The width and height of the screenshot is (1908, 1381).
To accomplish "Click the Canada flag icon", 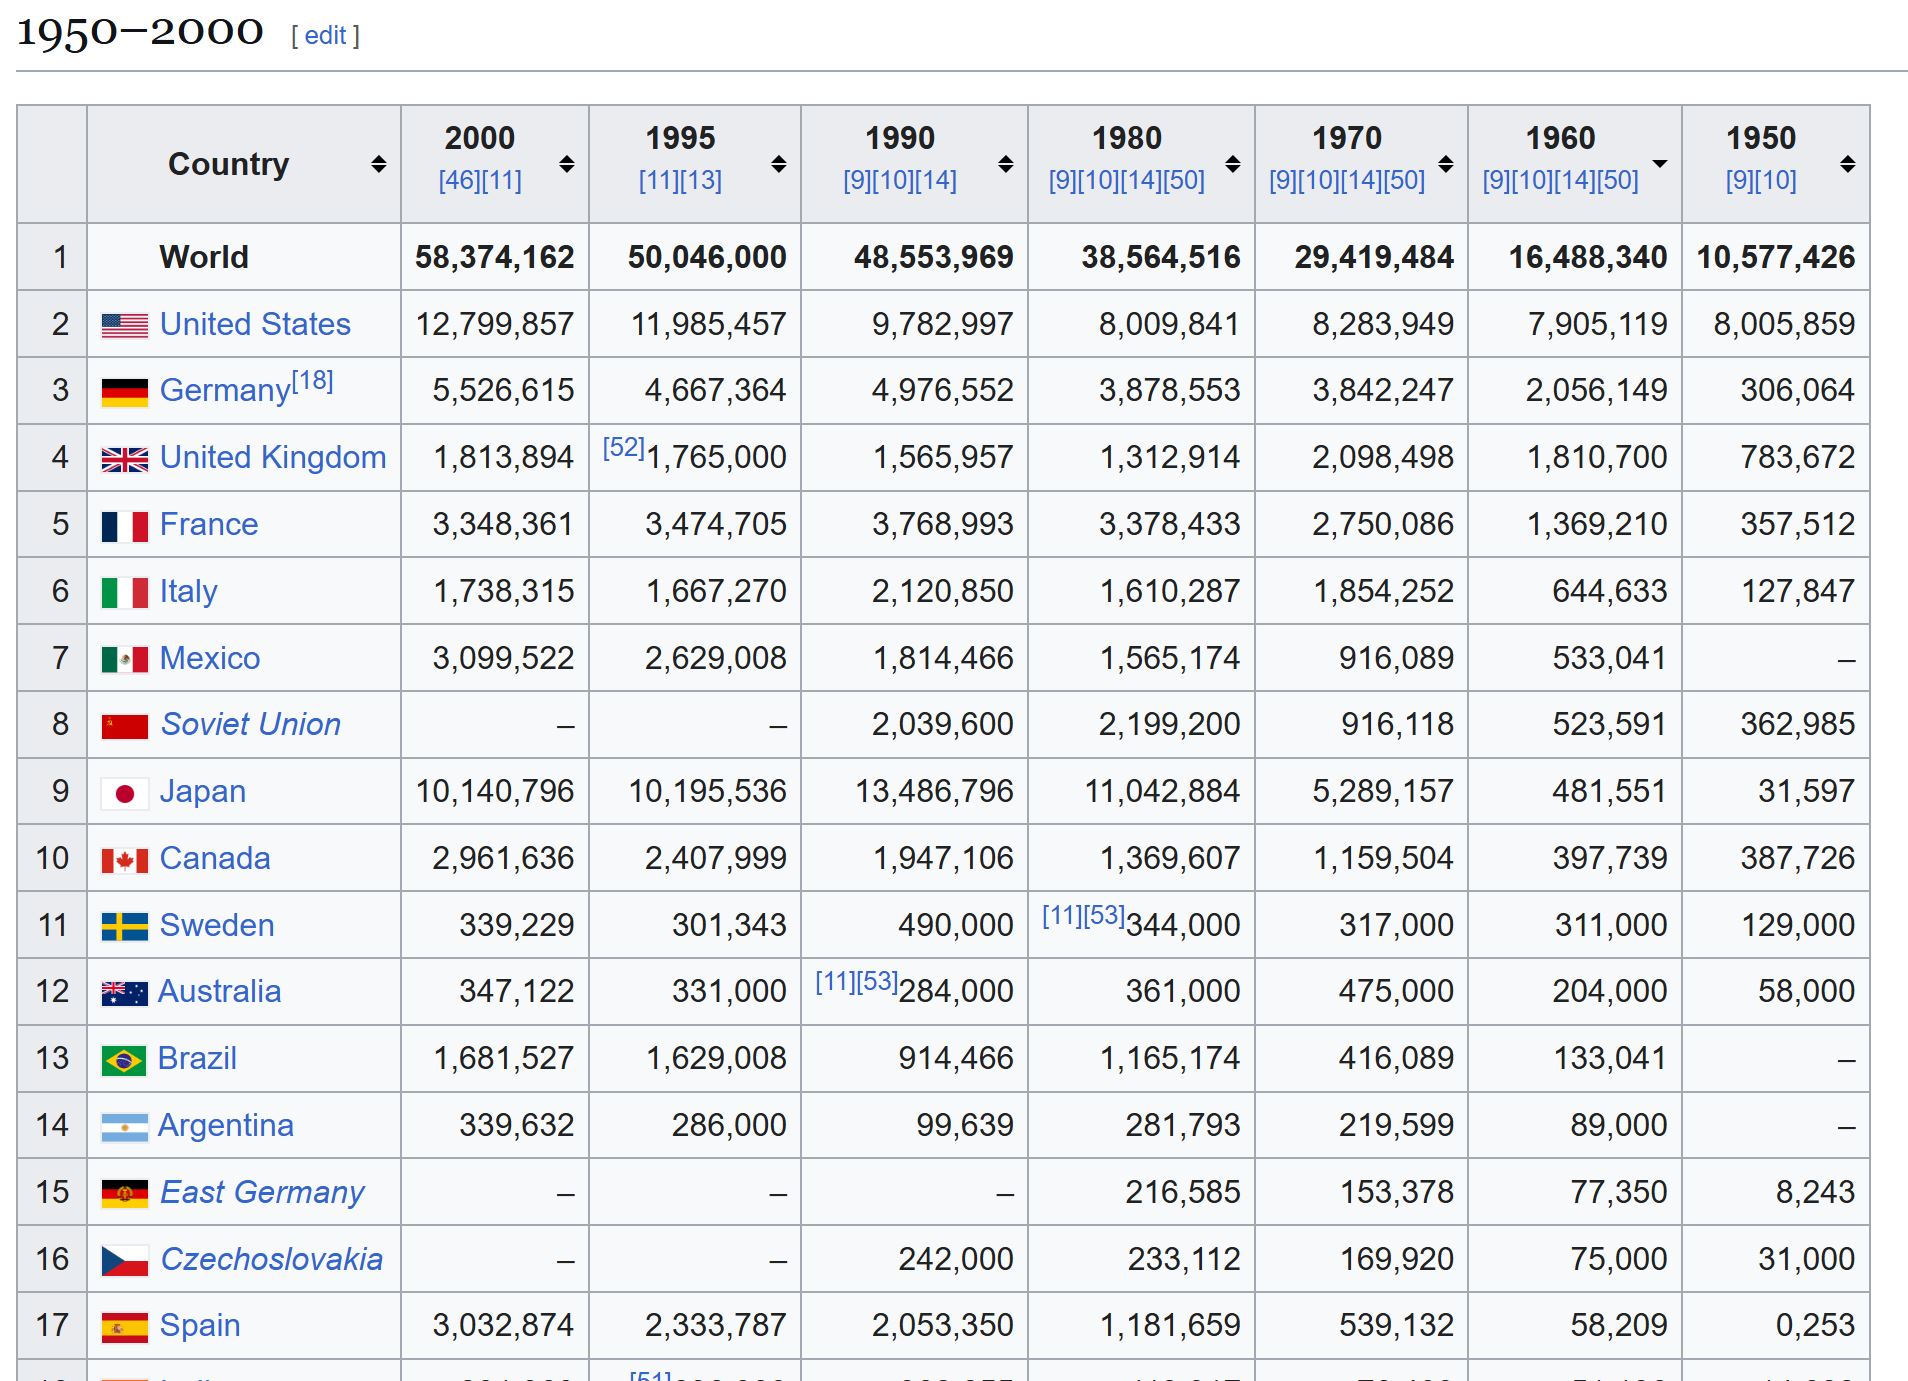I will 124,860.
